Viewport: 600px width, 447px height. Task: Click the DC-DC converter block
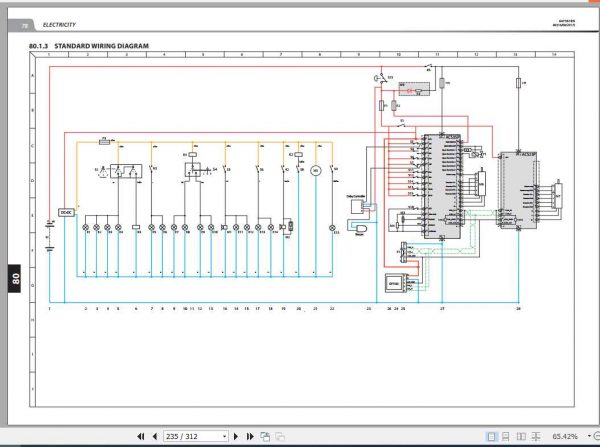coord(66,212)
